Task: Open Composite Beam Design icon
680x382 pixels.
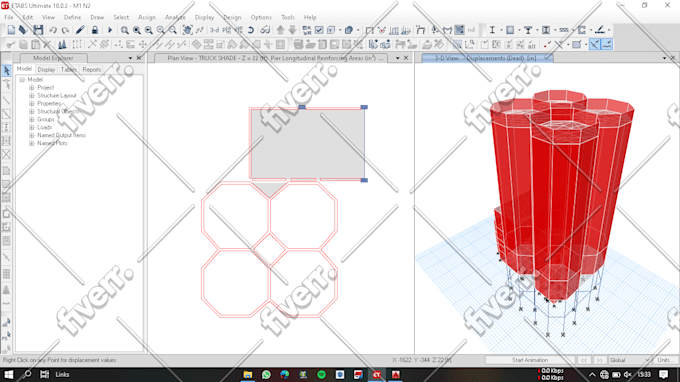Action: [x=528, y=30]
